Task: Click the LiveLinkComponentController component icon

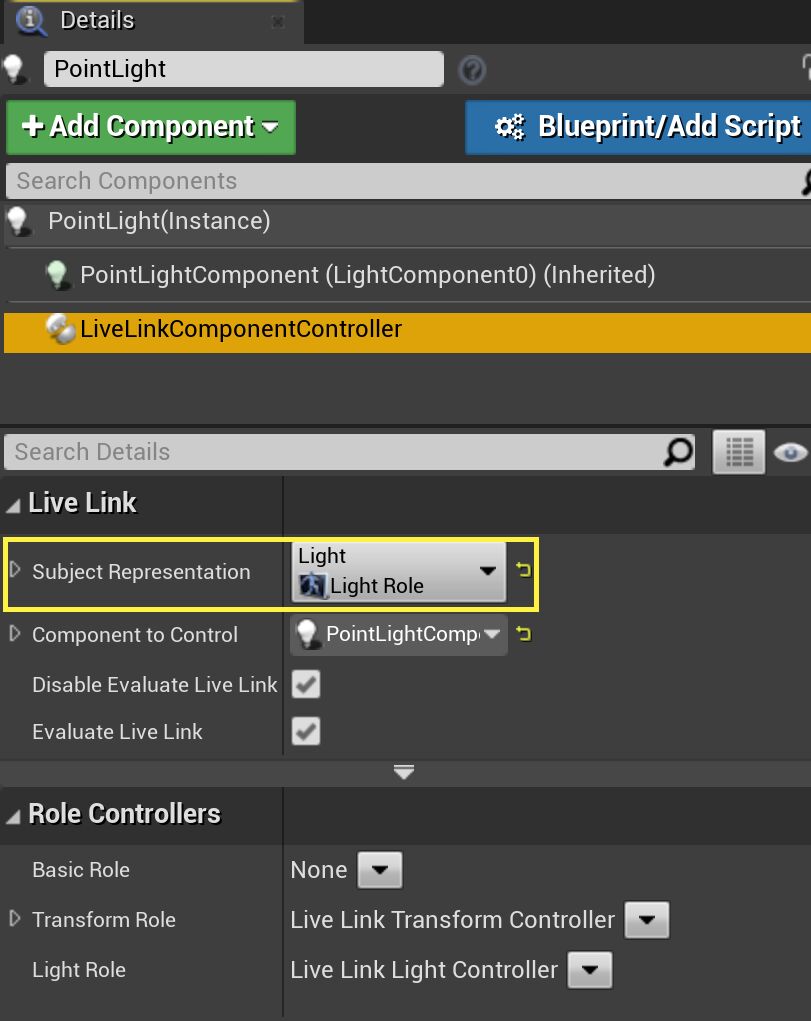Action: pos(61,329)
